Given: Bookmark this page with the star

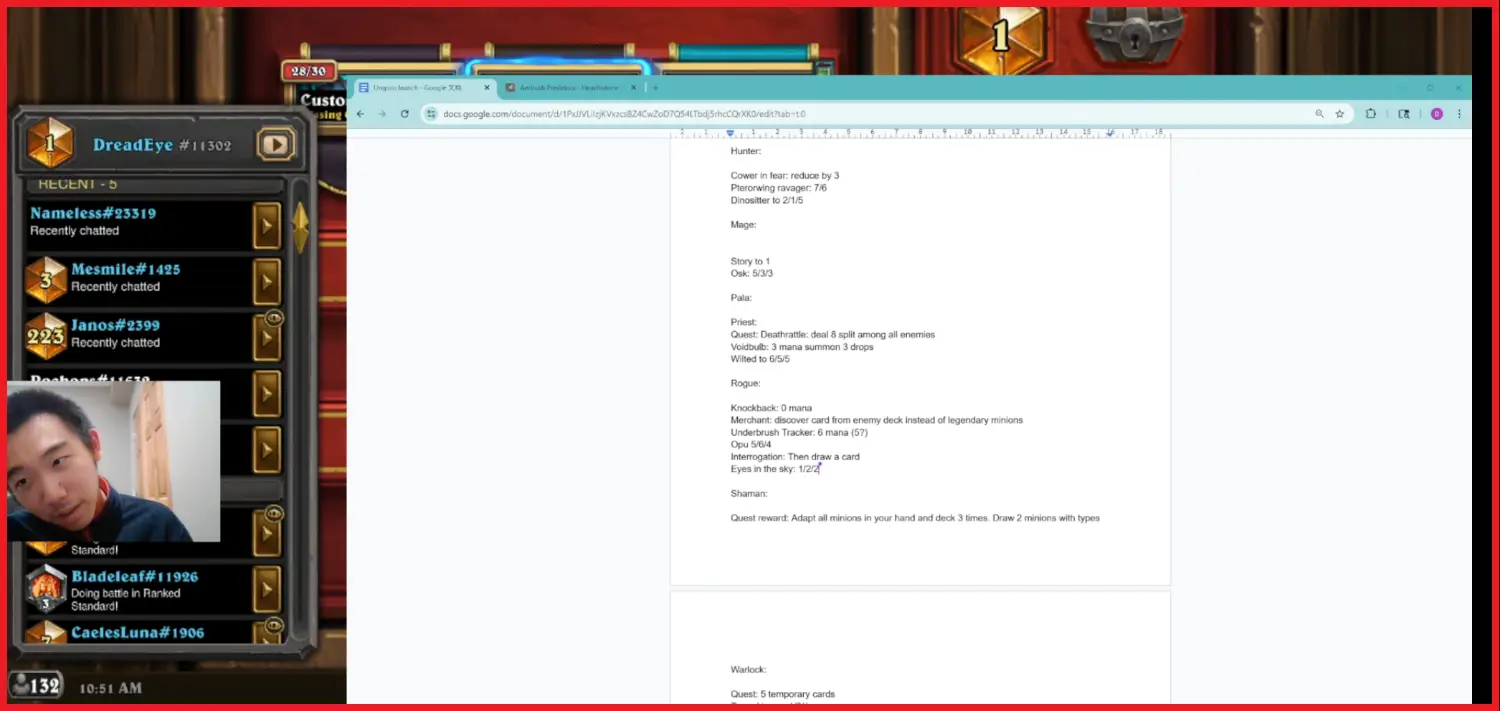Looking at the screenshot, I should 1340,114.
